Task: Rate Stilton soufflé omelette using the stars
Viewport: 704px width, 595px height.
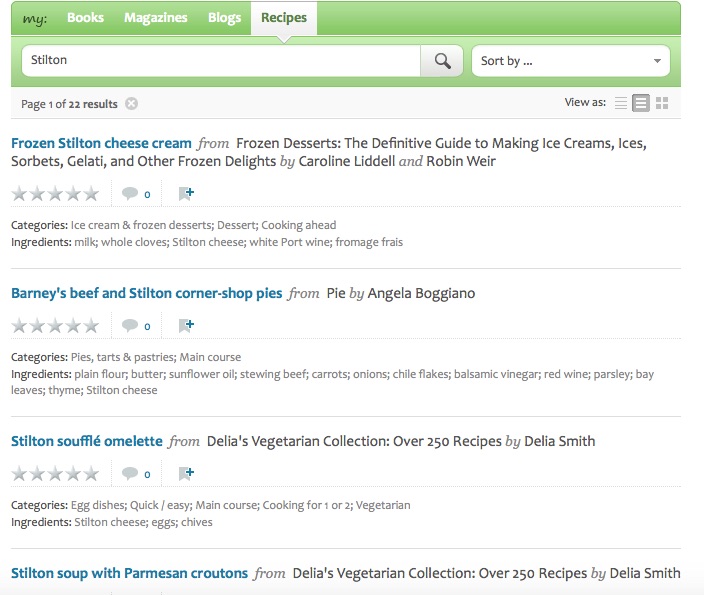Action: point(55,473)
